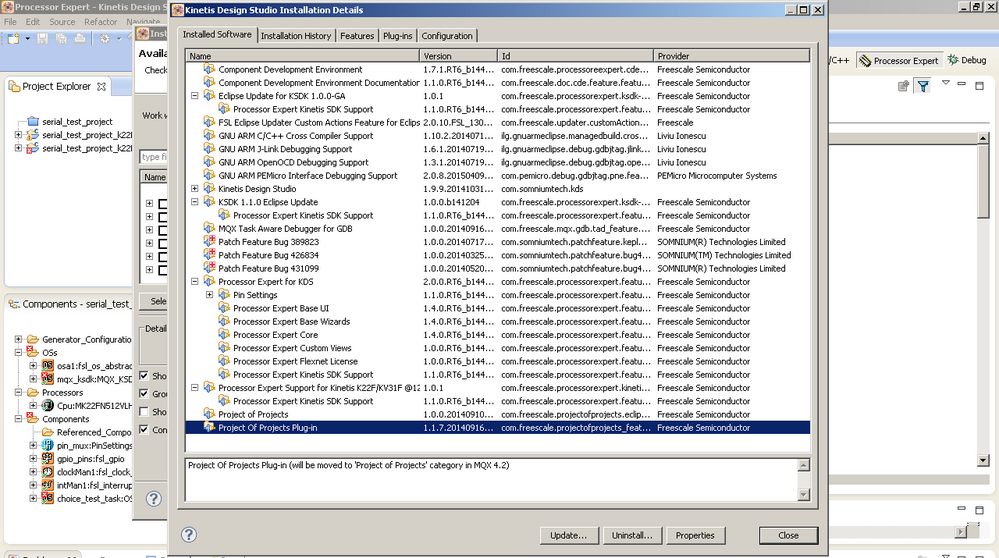Click the Update... button

coord(568,535)
